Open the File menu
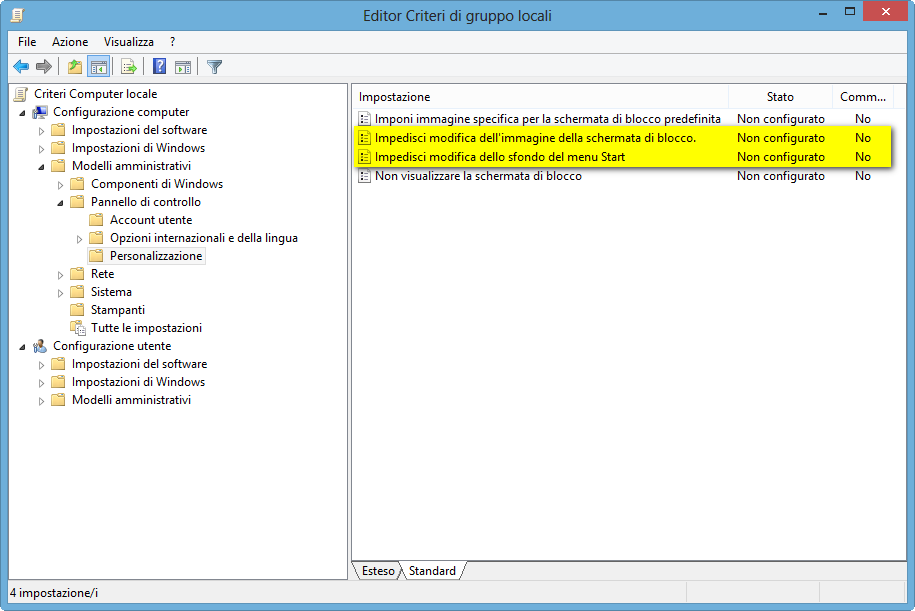The width and height of the screenshot is (915, 611). tap(27, 42)
